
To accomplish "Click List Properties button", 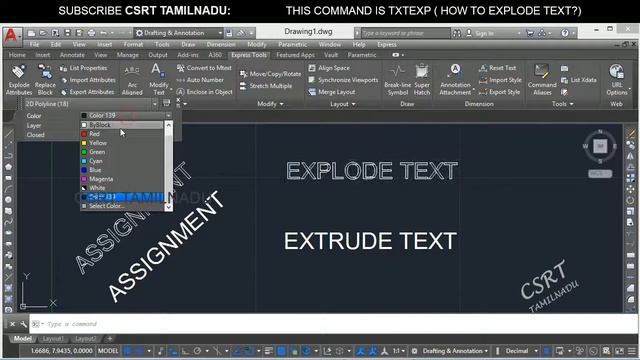I will tap(84, 68).
